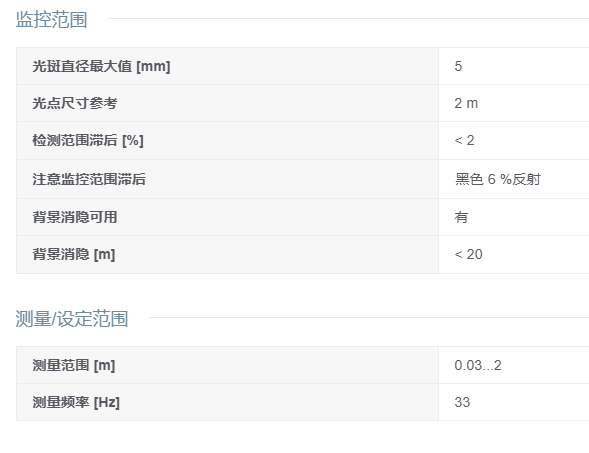The width and height of the screenshot is (589, 453).
Task: Click the < 2 hysteresis value
Action: point(464,140)
